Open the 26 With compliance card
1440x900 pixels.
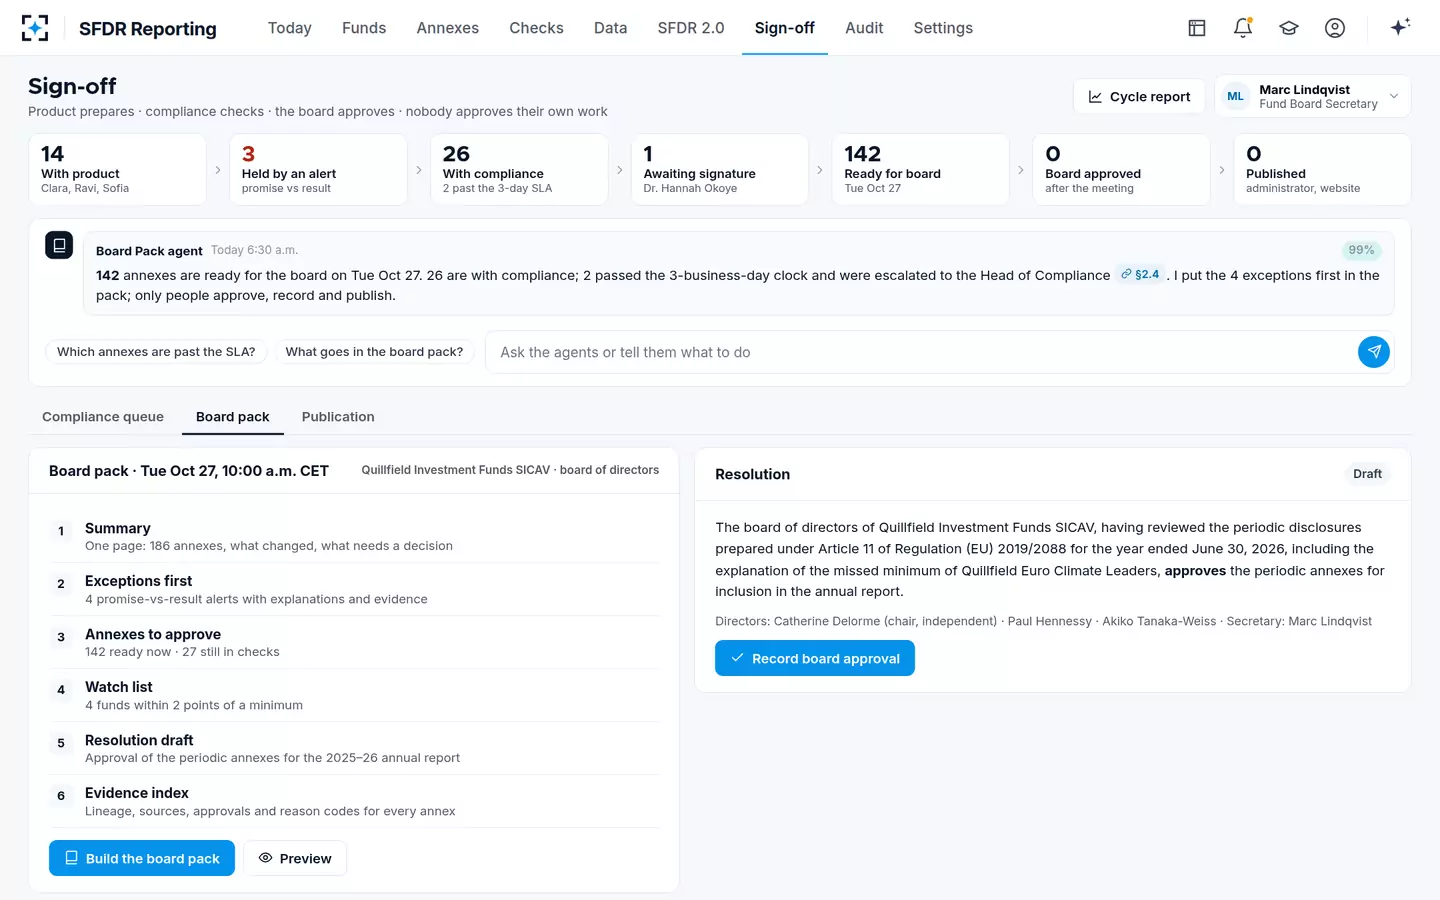coord(519,170)
